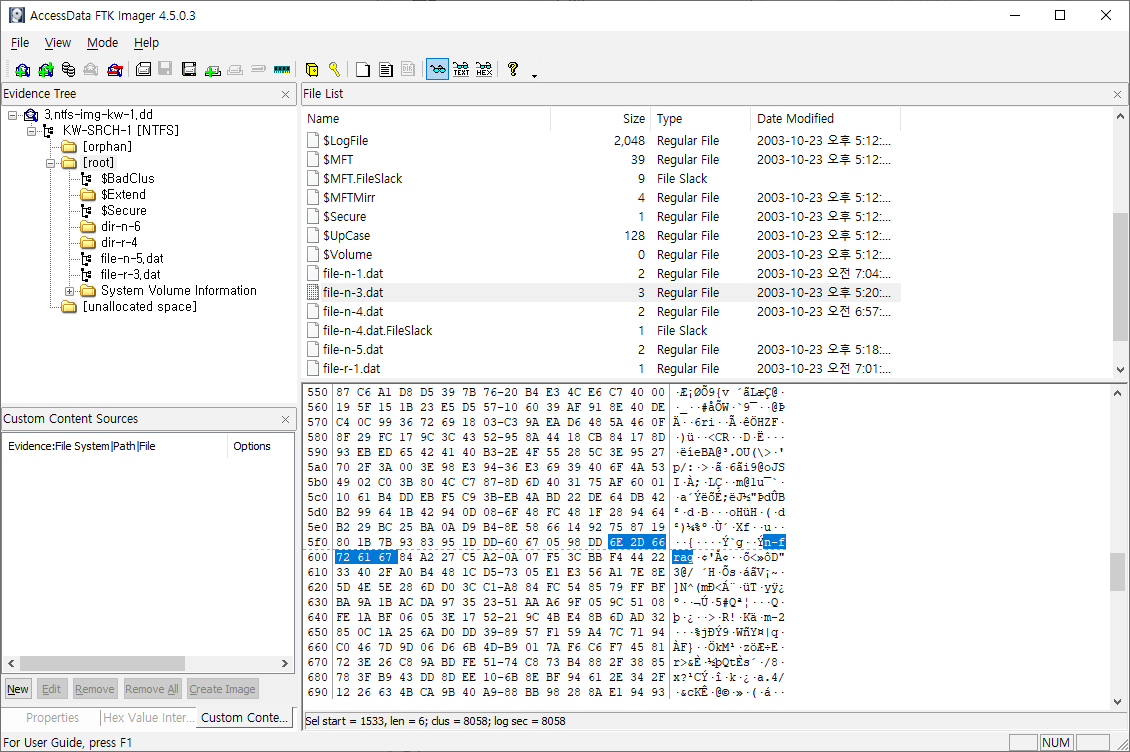
Task: Click Export Logical Image (AD1) icon
Action: [189, 69]
